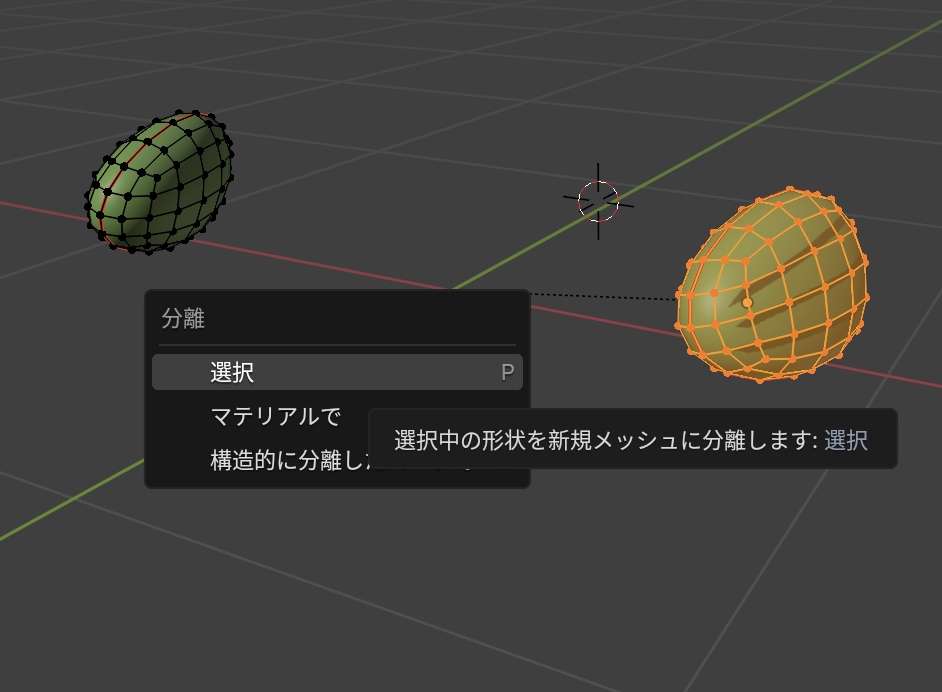Click the P shortcut label beside 選択
Viewport: 942px width, 692px height.
point(507,373)
